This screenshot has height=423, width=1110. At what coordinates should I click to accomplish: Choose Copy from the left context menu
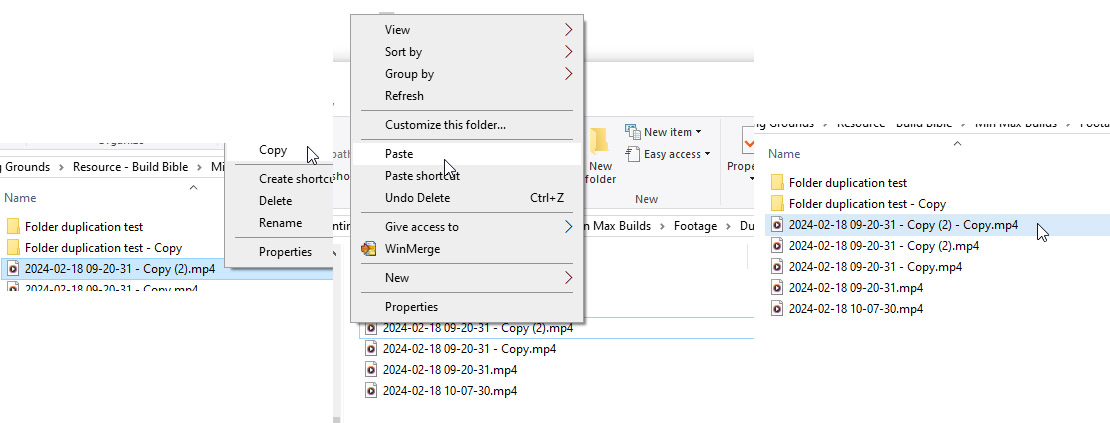click(x=273, y=150)
